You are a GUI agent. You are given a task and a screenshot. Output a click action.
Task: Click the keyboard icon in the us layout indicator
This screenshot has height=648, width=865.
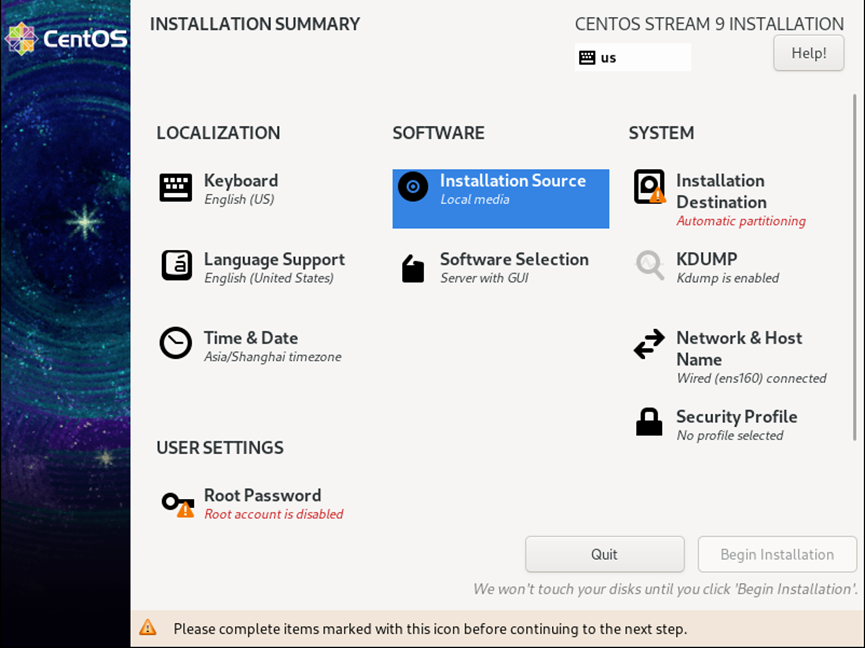tap(588, 57)
